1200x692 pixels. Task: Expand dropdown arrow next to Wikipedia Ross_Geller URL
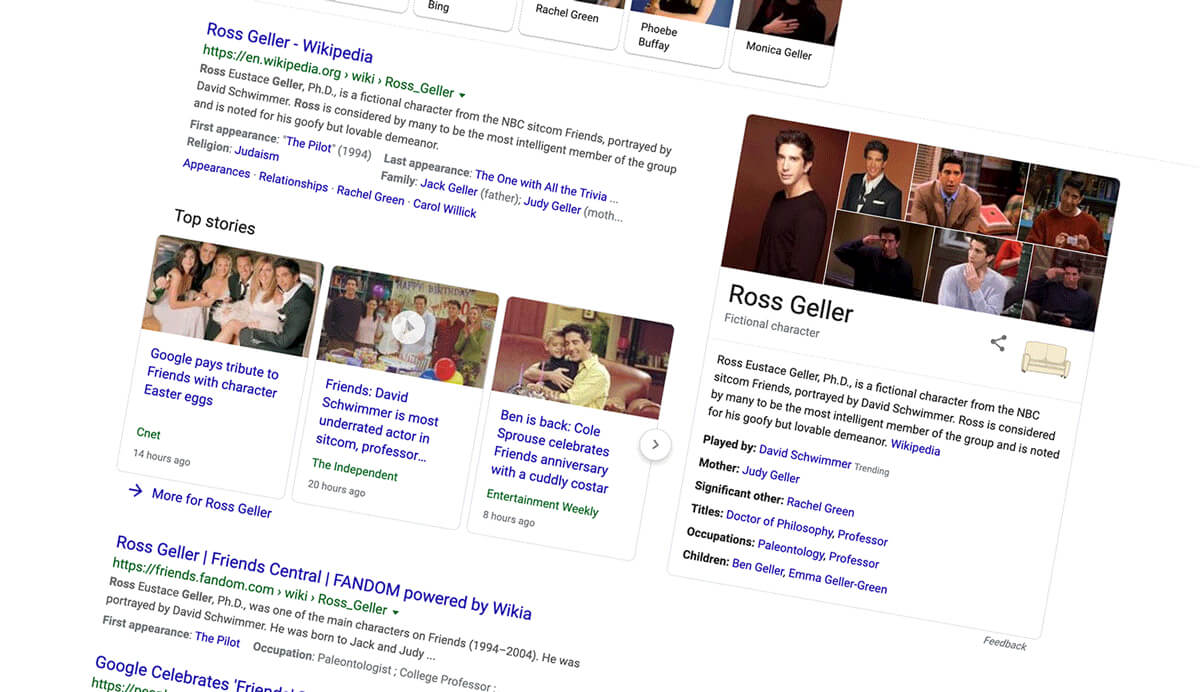461,95
